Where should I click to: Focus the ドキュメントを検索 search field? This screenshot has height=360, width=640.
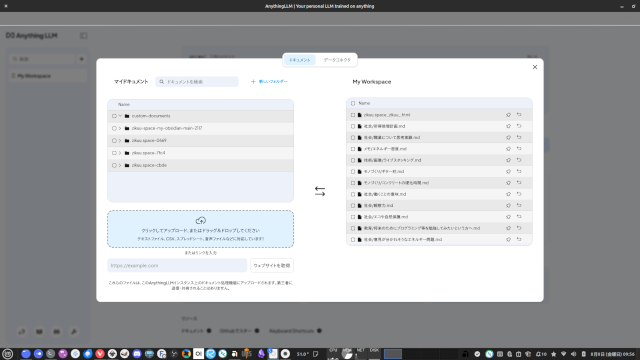tap(197, 82)
